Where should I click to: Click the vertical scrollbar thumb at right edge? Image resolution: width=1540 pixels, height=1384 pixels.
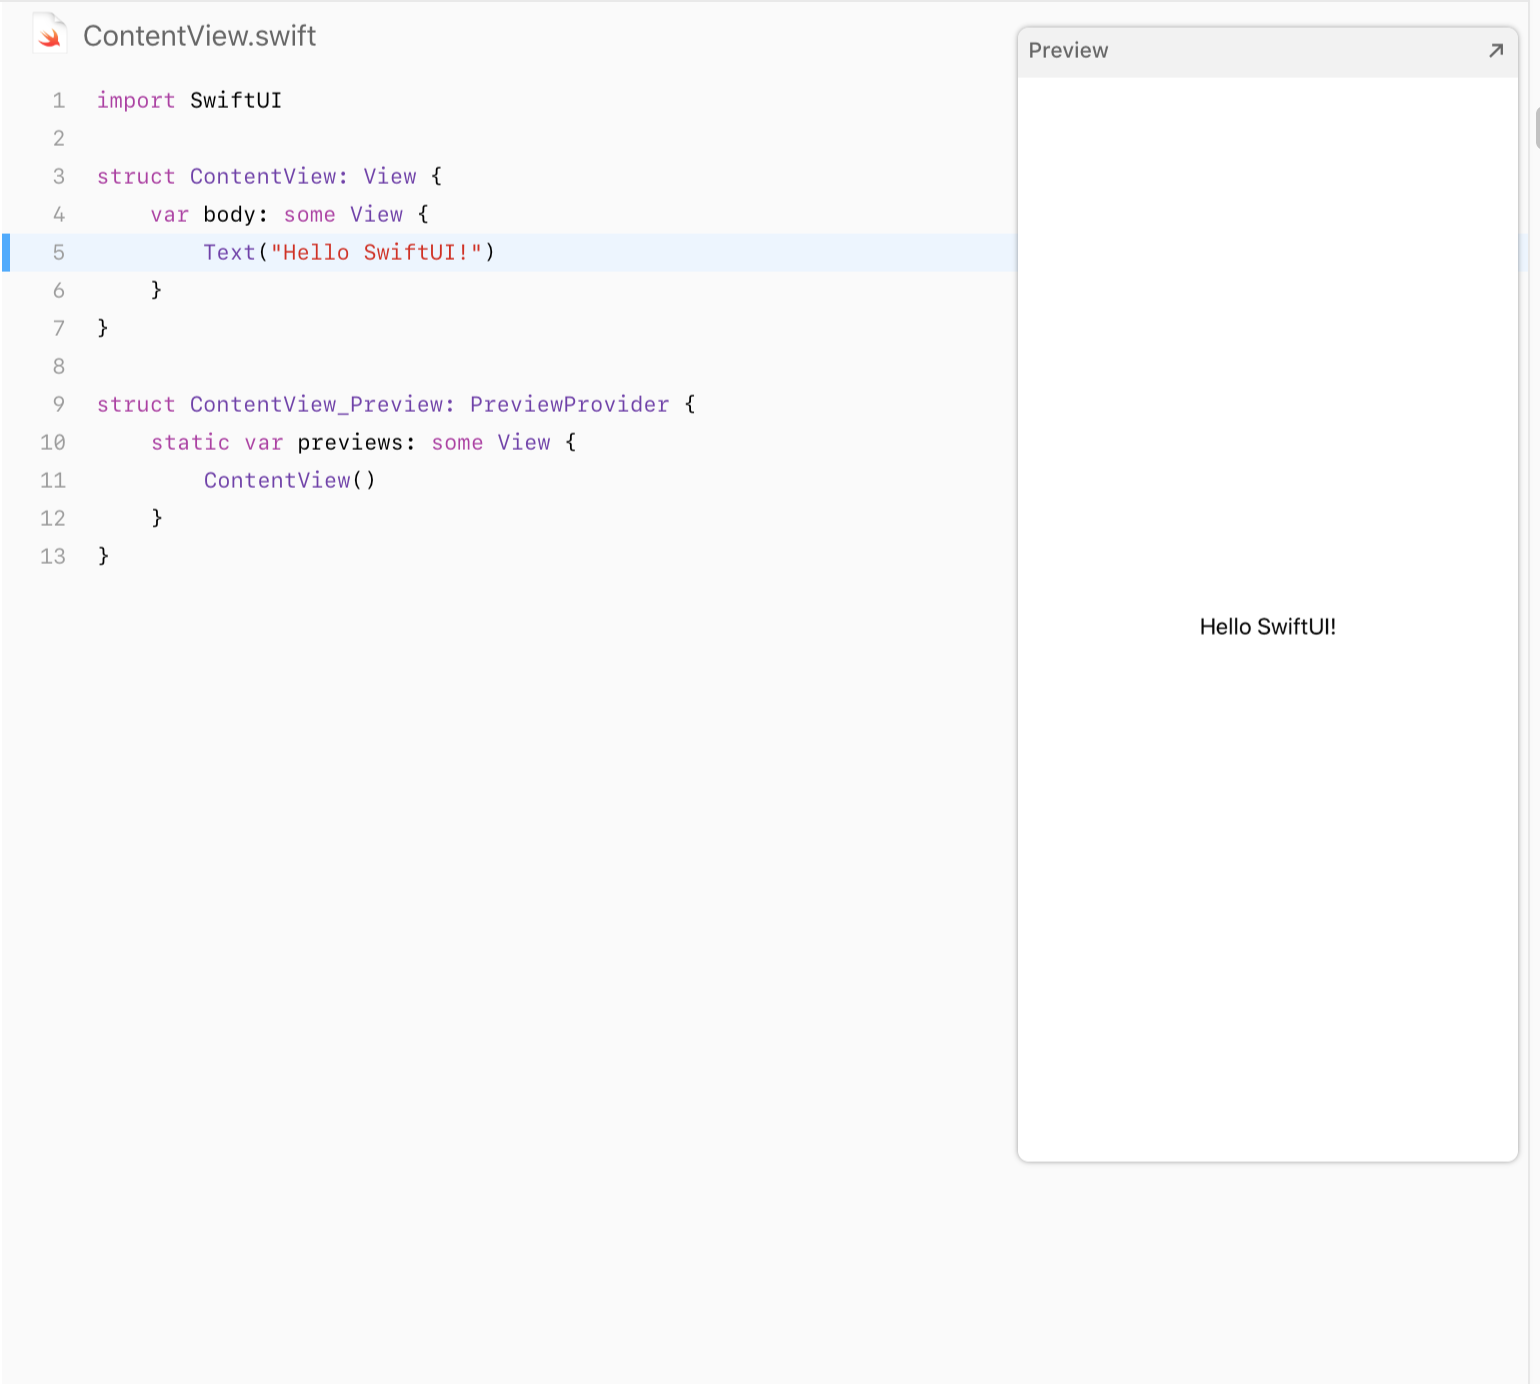pyautogui.click(x=1536, y=128)
